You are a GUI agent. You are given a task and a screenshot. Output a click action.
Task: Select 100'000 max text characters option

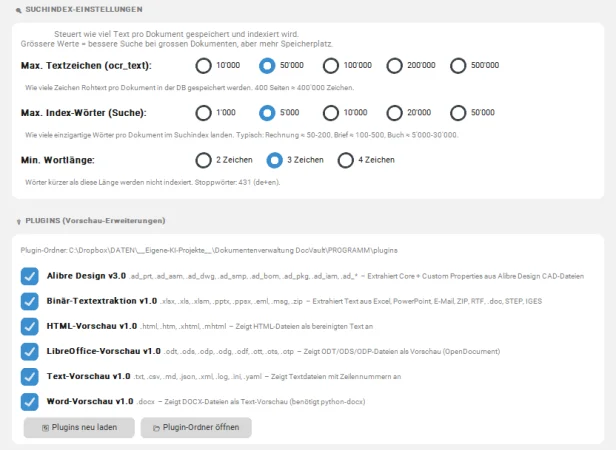tap(331, 66)
